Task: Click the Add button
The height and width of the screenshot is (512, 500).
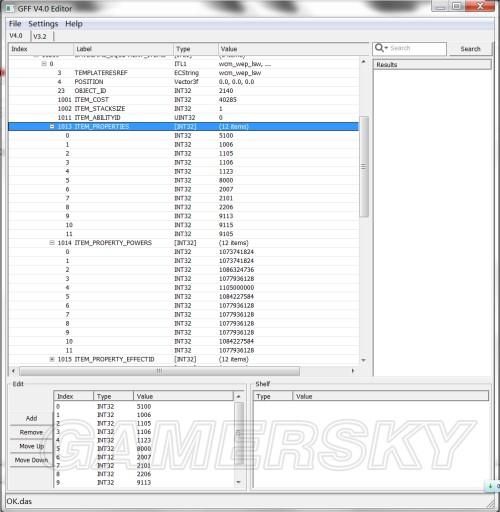Action: 31,418
